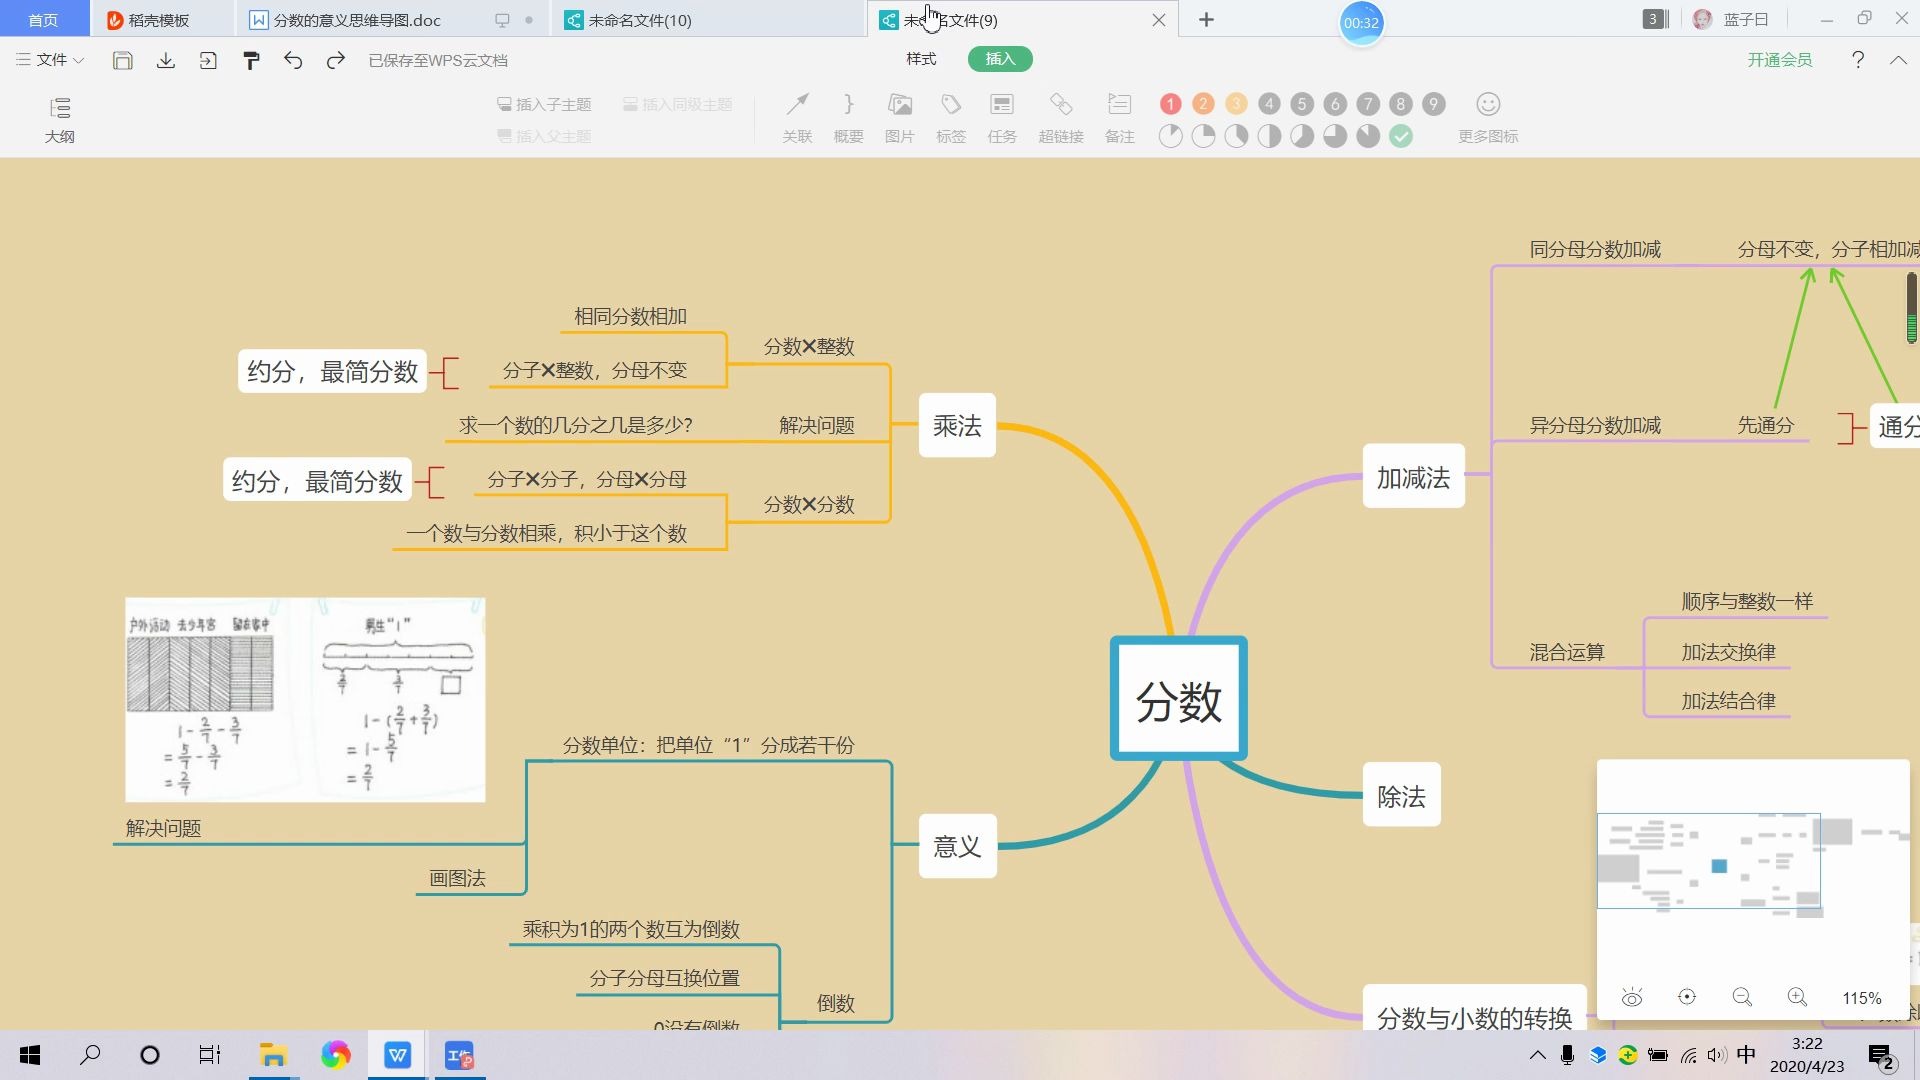Image resolution: width=1920 pixels, height=1080 pixels.
Task: Click 插入子主题 button
Action: click(545, 104)
